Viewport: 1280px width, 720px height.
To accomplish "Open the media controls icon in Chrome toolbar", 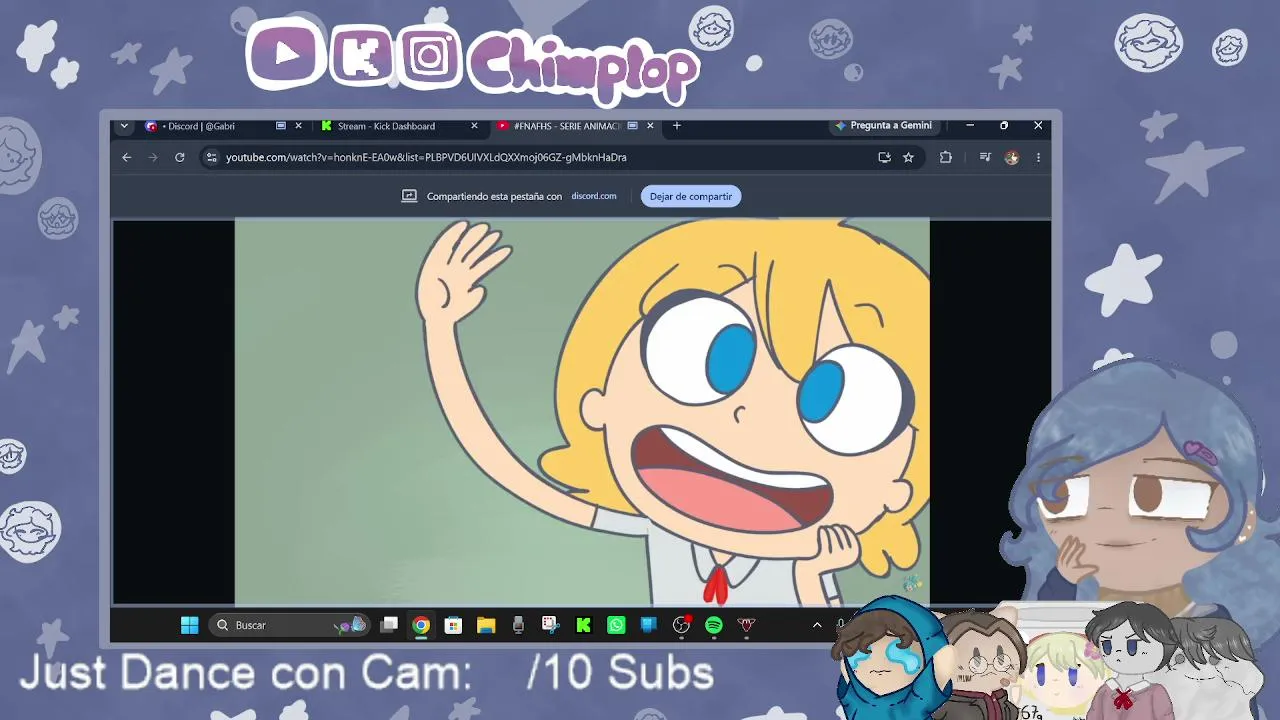I will 985,157.
